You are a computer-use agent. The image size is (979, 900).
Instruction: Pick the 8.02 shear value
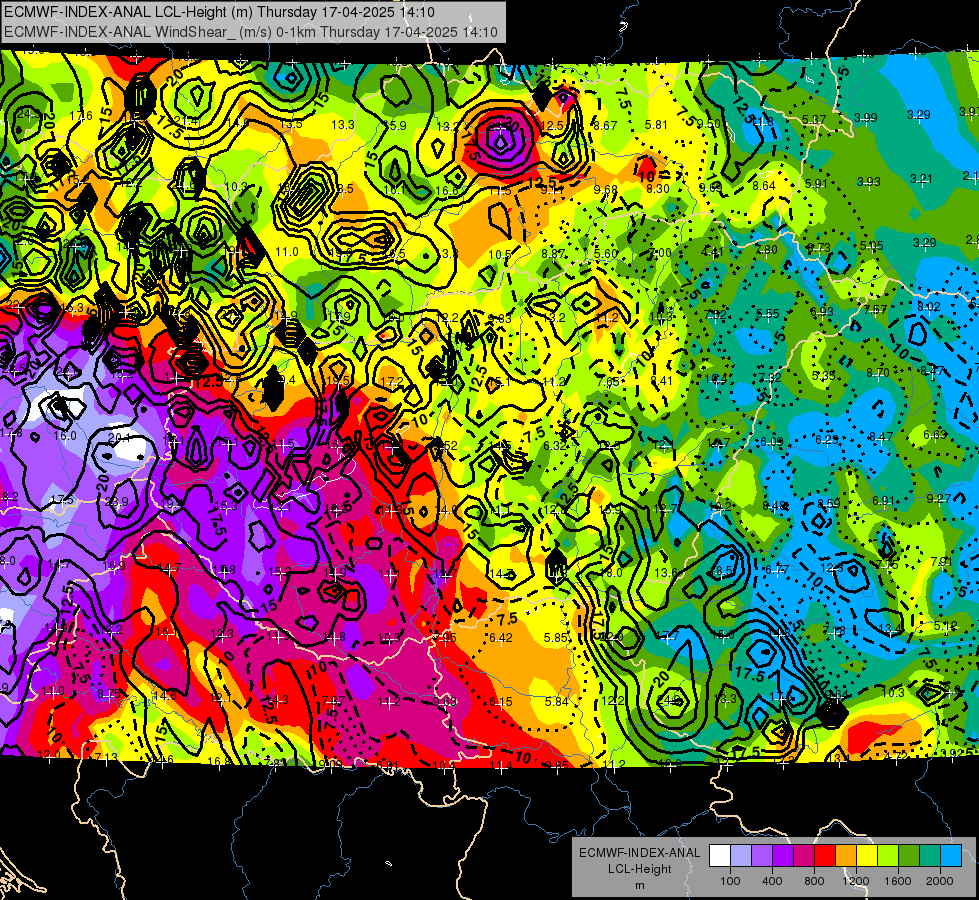coord(928,307)
